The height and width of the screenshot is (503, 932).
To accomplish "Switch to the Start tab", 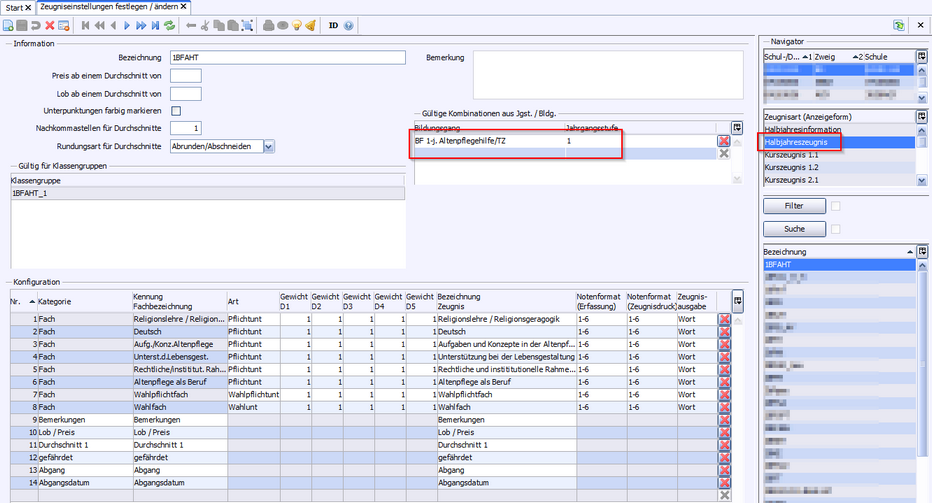I will tap(15, 7).
